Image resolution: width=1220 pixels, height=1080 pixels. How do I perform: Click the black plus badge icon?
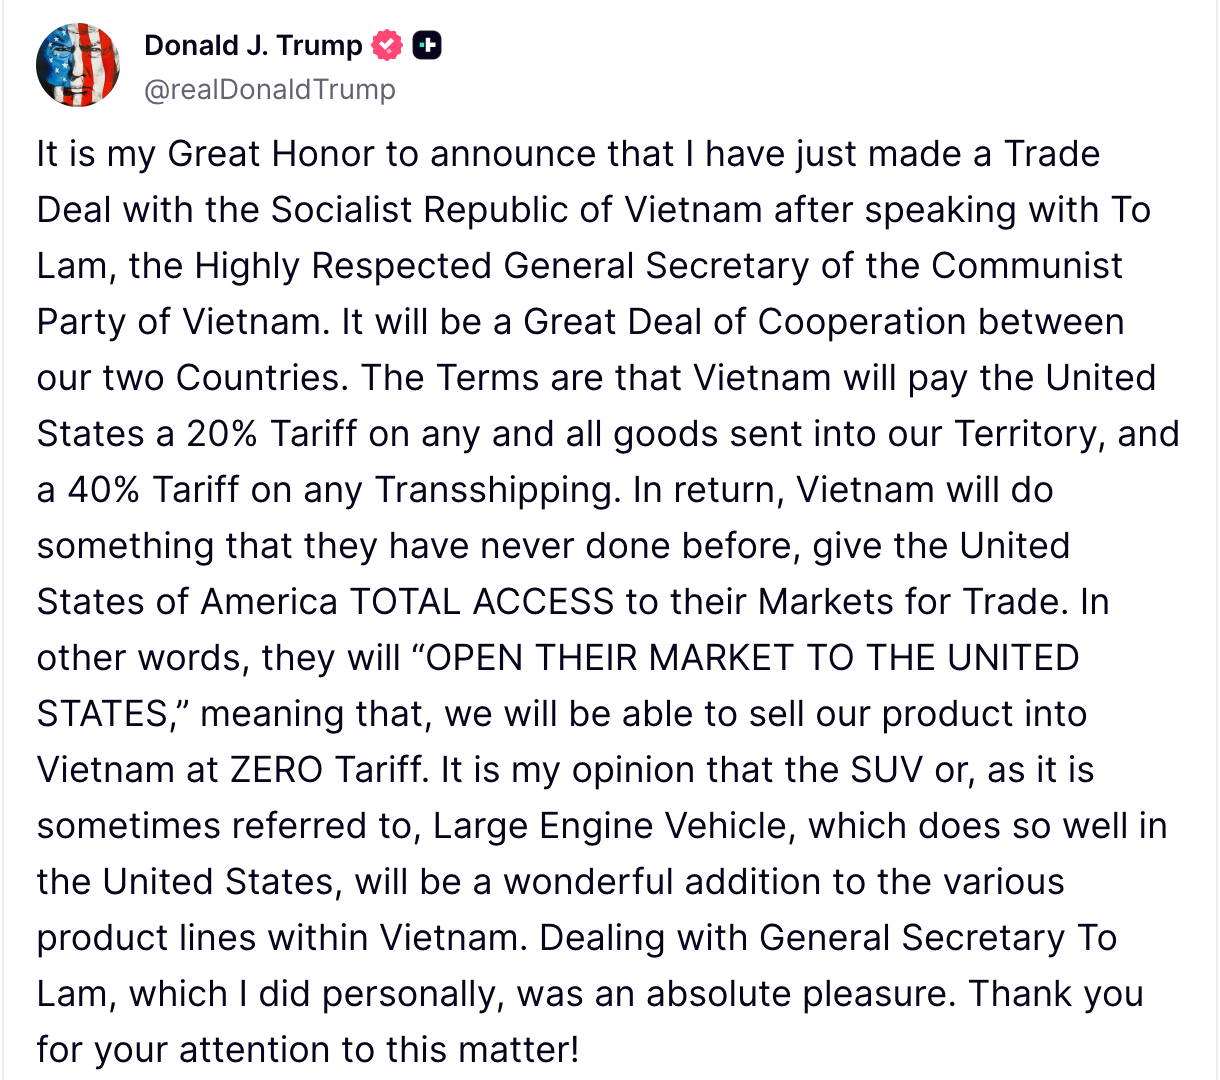pos(427,46)
